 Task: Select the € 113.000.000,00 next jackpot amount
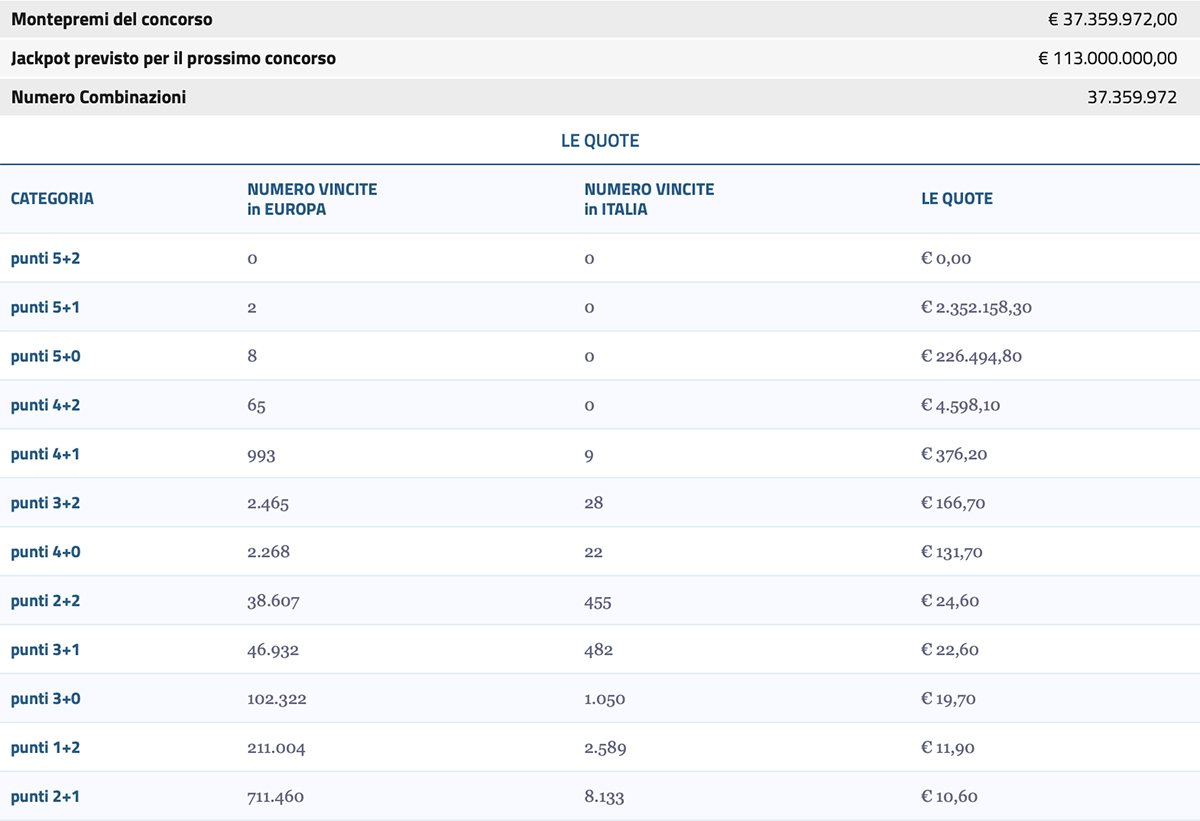pos(1108,59)
